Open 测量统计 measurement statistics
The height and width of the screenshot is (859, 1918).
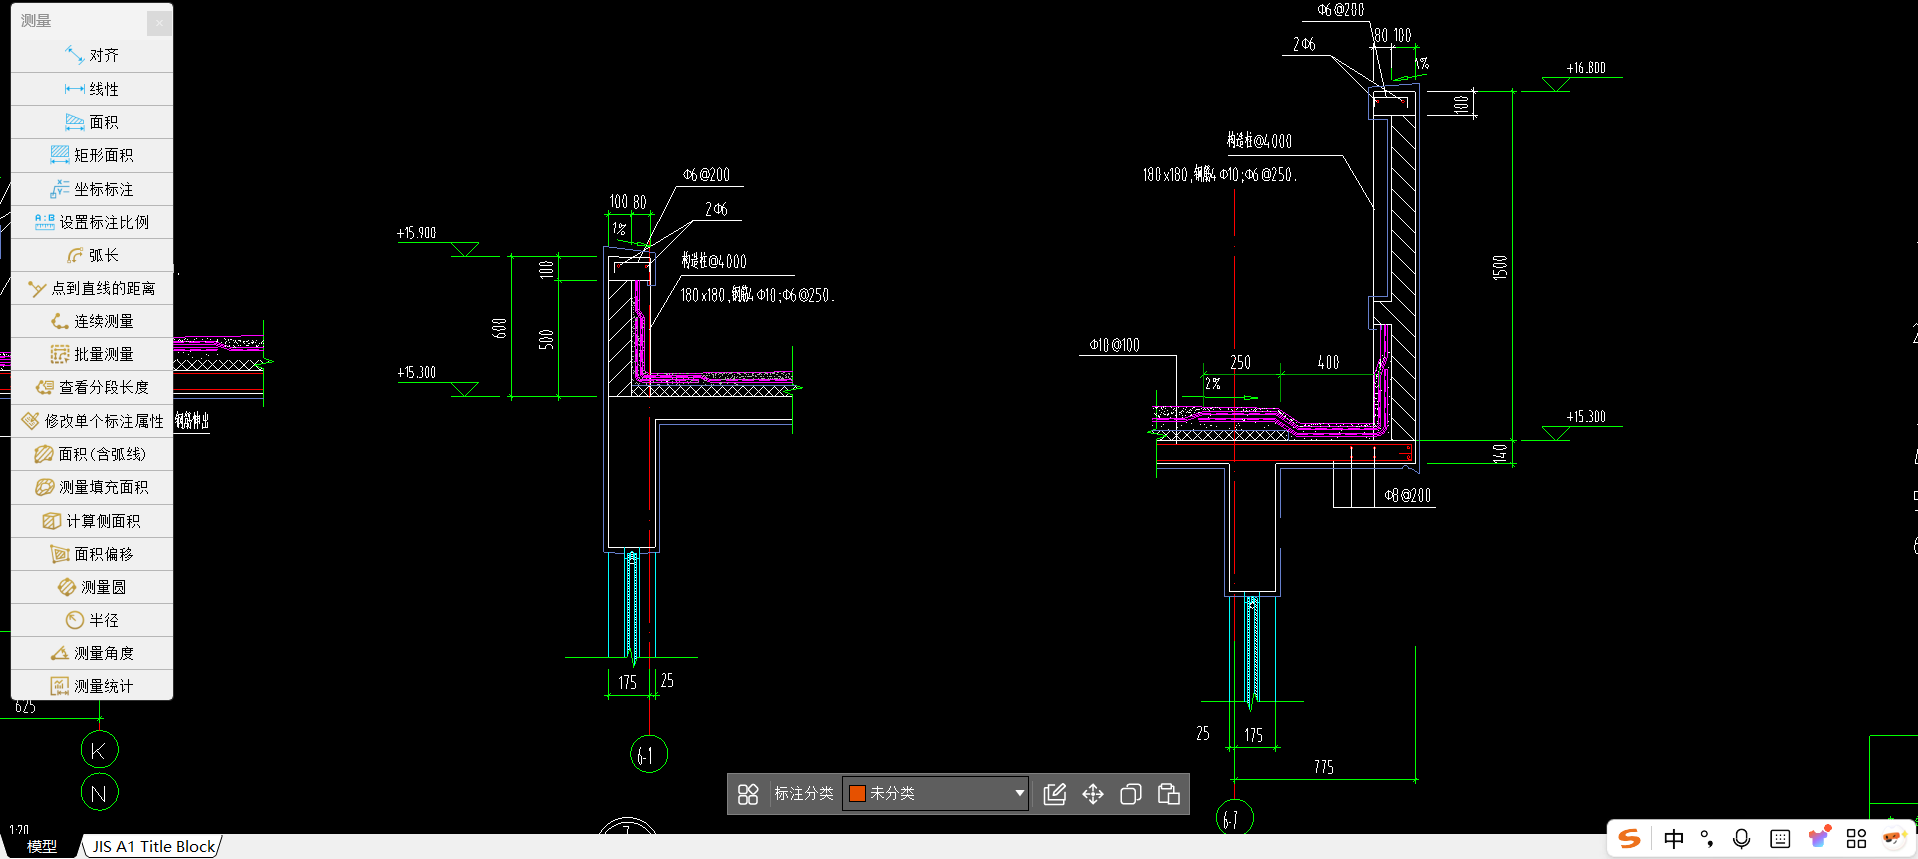point(92,686)
